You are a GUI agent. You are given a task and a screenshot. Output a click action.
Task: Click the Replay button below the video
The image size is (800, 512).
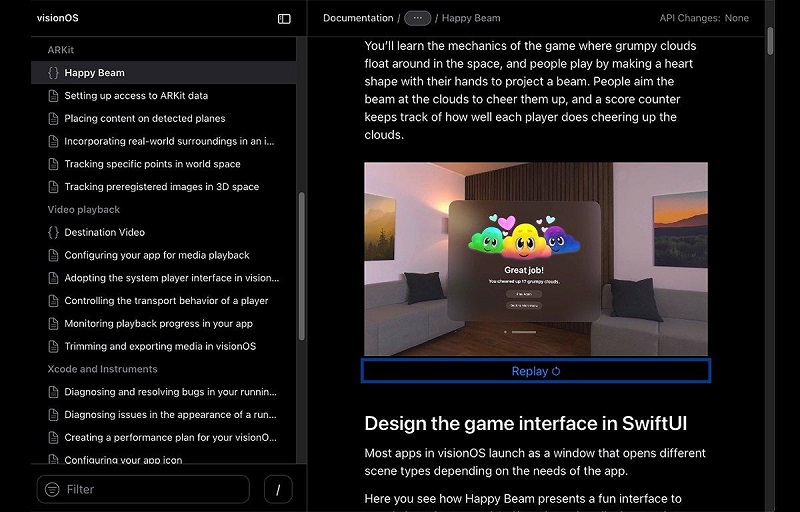tap(535, 371)
